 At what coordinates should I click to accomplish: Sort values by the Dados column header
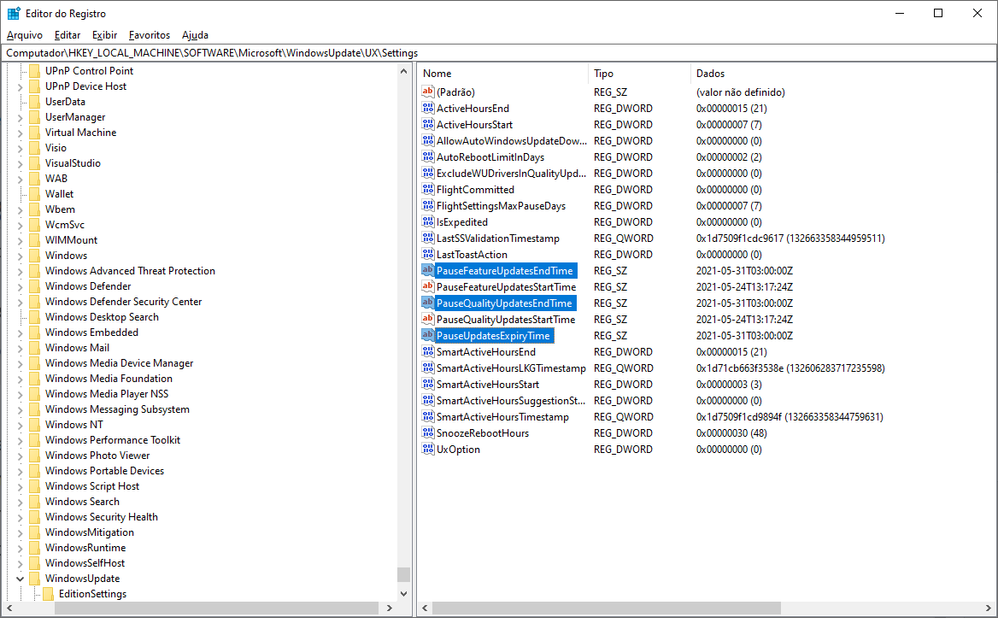842,73
